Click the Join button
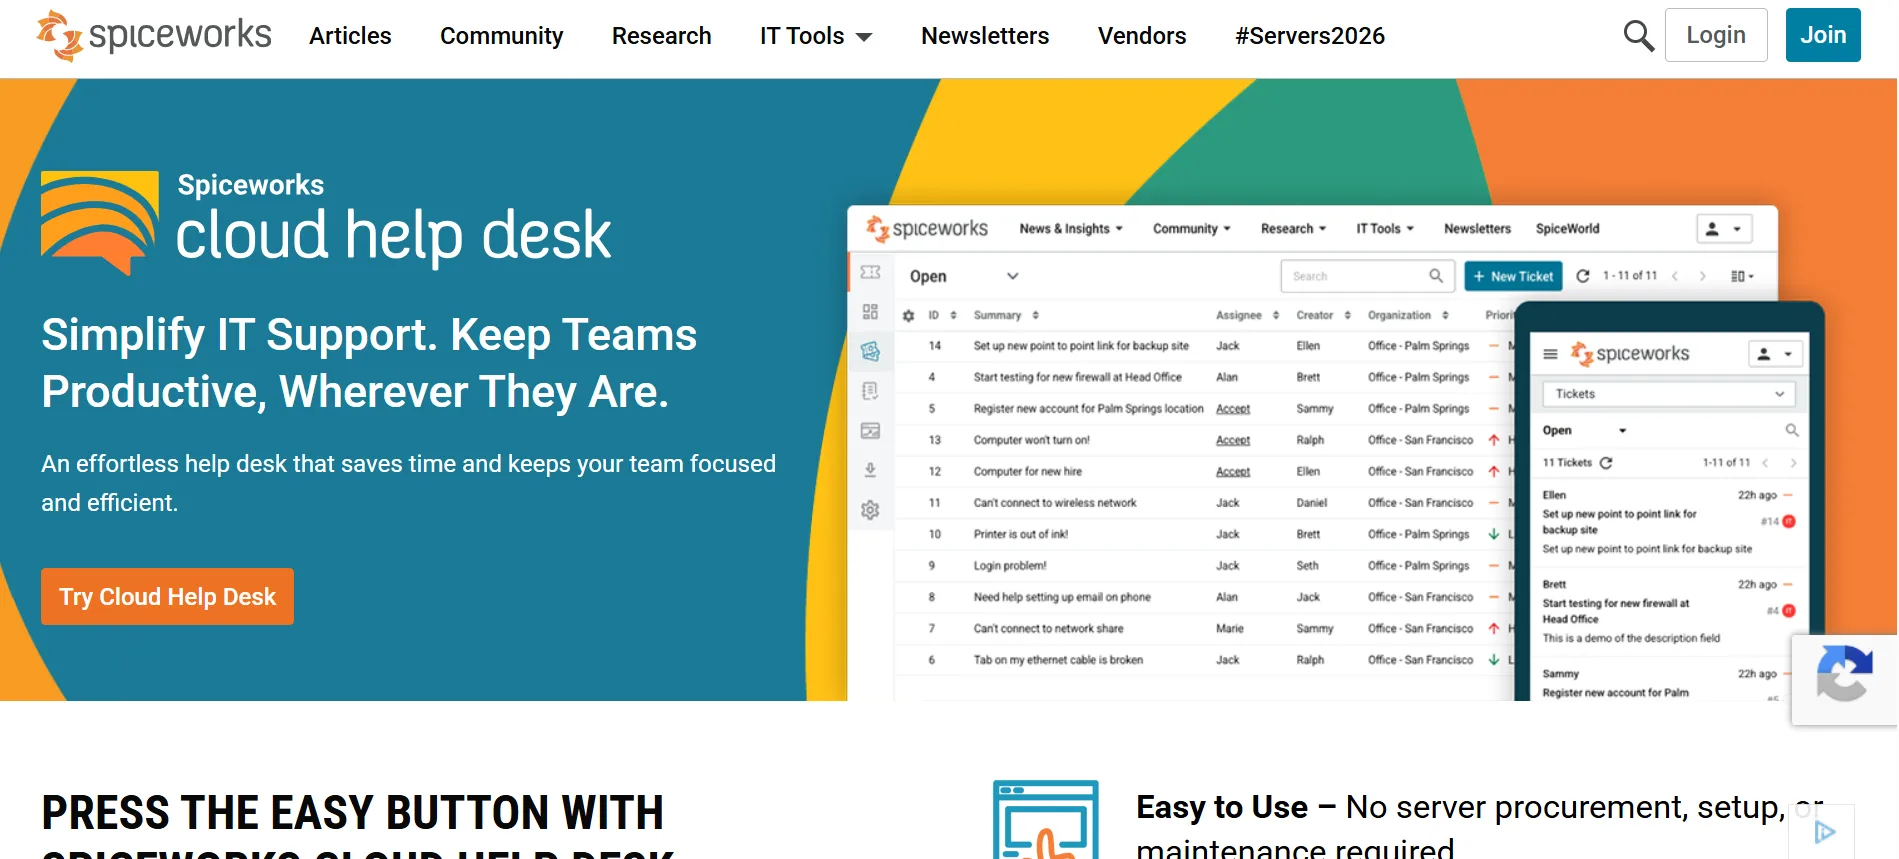Image resolution: width=1899 pixels, height=859 pixels. pos(1823,35)
